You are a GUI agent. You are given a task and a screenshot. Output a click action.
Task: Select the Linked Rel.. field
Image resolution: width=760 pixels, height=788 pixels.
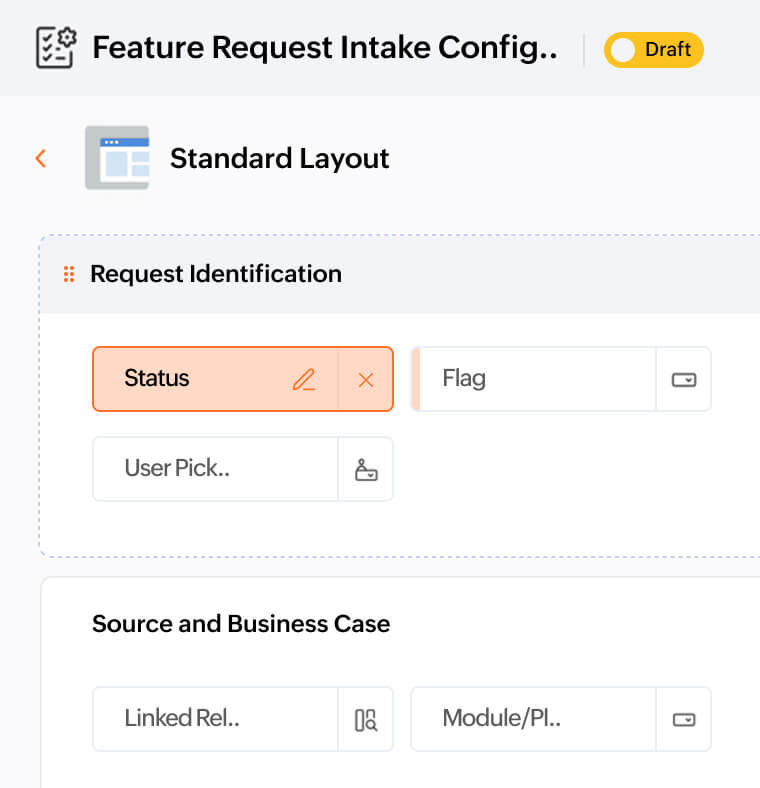point(243,719)
